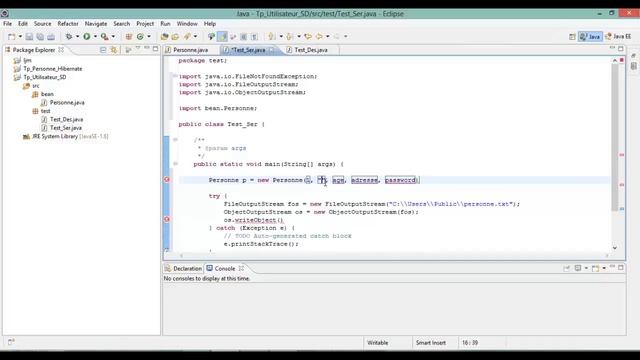This screenshot has height=360, width=640.
Task: Open the Refactor menu
Action: (68, 24)
